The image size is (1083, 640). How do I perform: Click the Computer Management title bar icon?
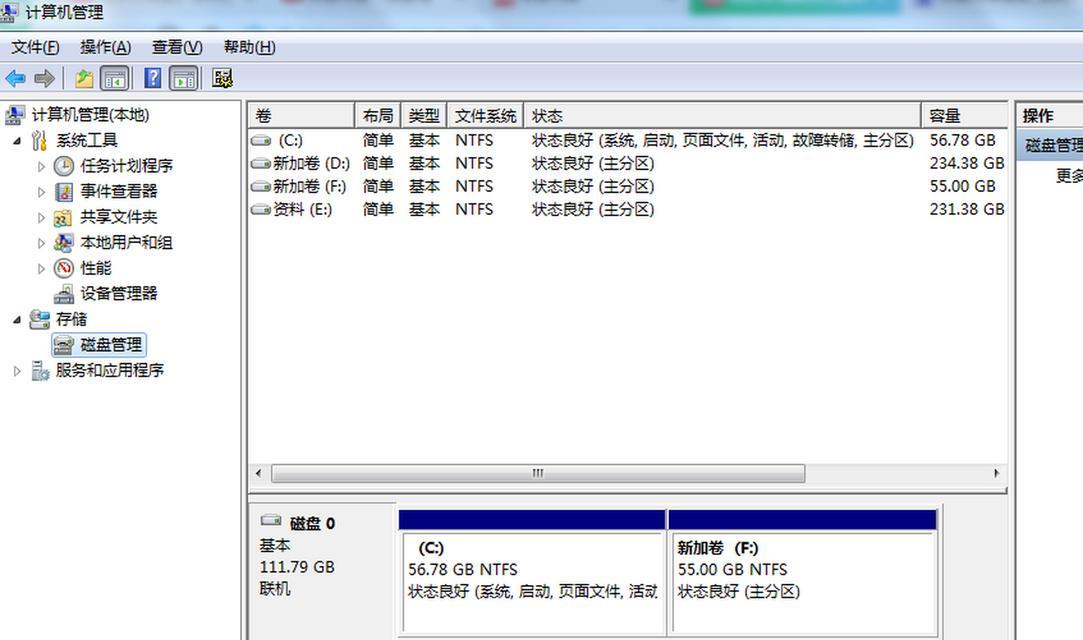(x=9, y=12)
